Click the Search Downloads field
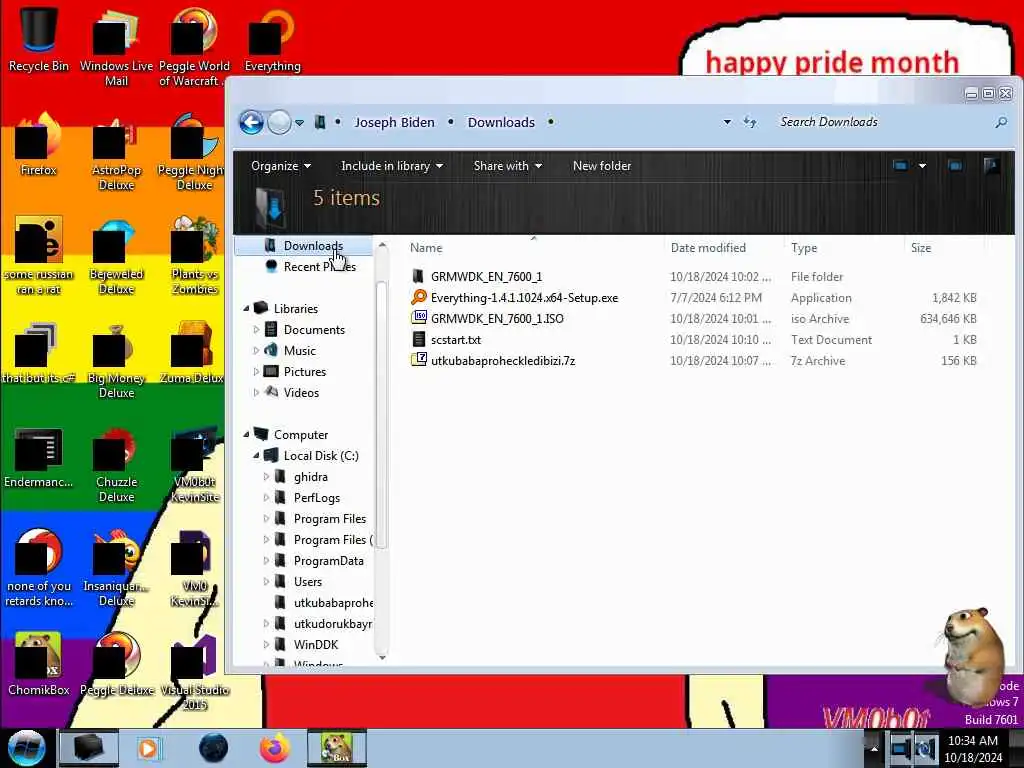Viewport: 1024px width, 768px height. point(882,122)
